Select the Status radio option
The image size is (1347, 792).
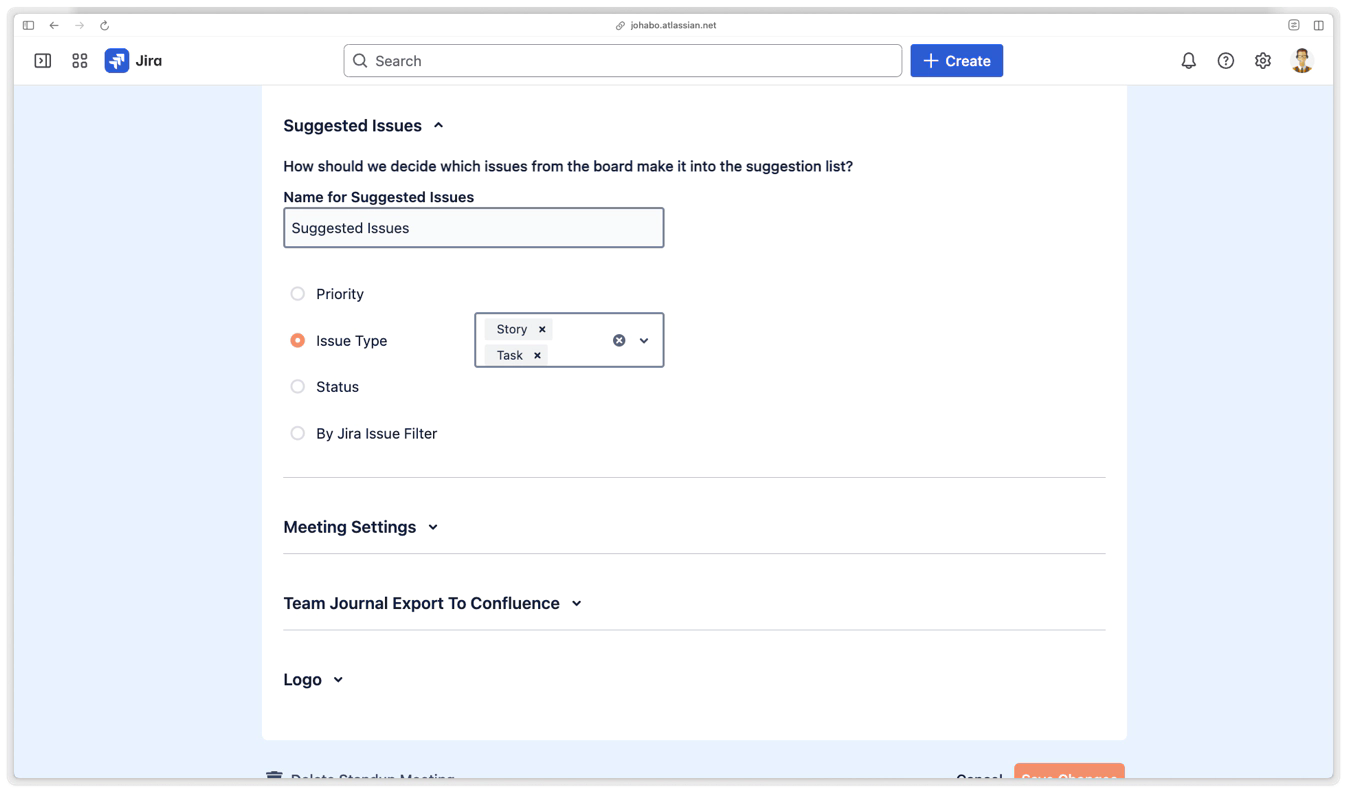(x=298, y=387)
